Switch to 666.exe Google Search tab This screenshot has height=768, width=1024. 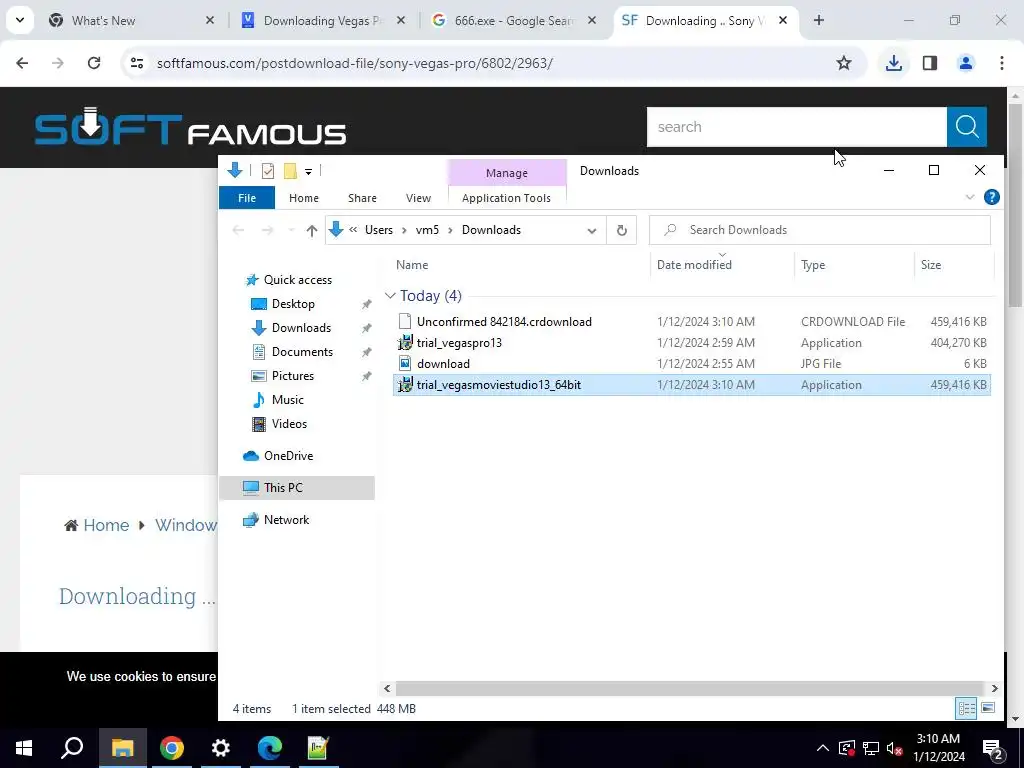(x=515, y=21)
